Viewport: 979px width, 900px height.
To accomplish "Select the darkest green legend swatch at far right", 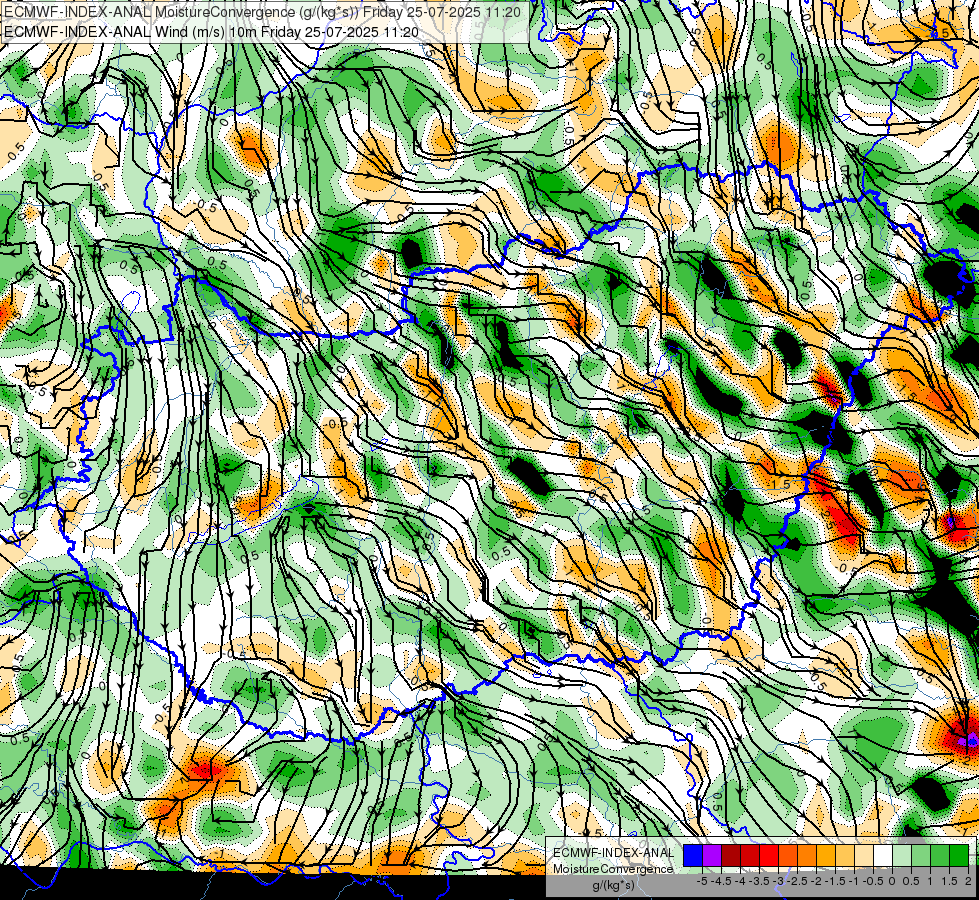I will (959, 856).
